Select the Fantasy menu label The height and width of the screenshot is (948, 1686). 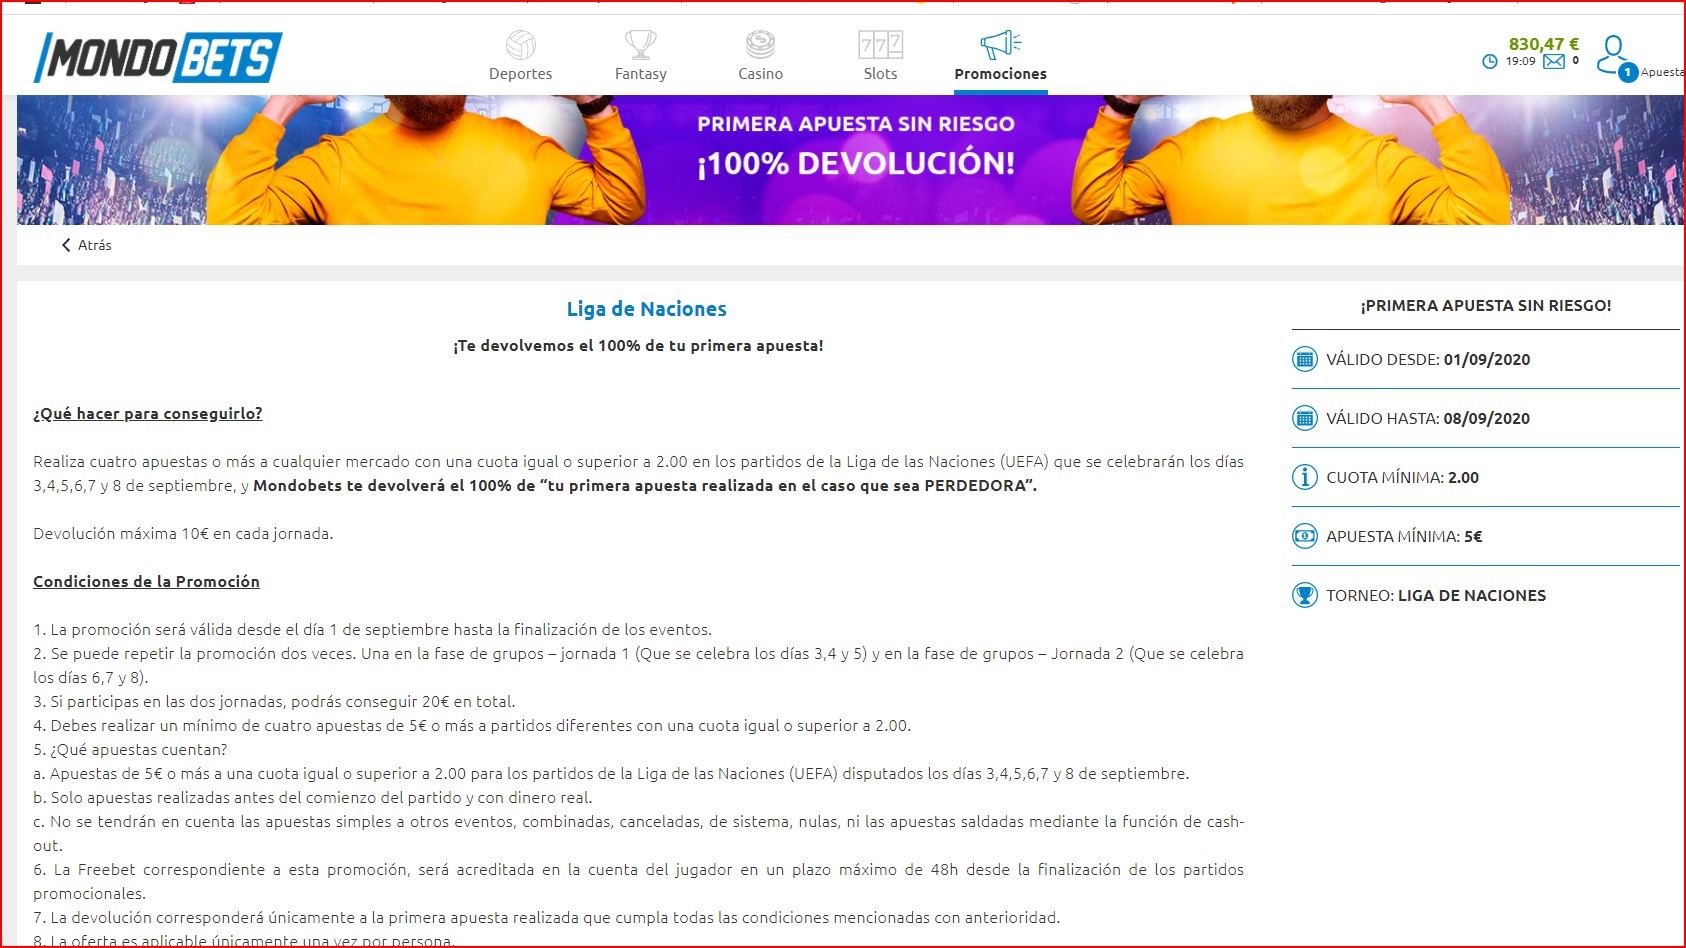point(640,74)
